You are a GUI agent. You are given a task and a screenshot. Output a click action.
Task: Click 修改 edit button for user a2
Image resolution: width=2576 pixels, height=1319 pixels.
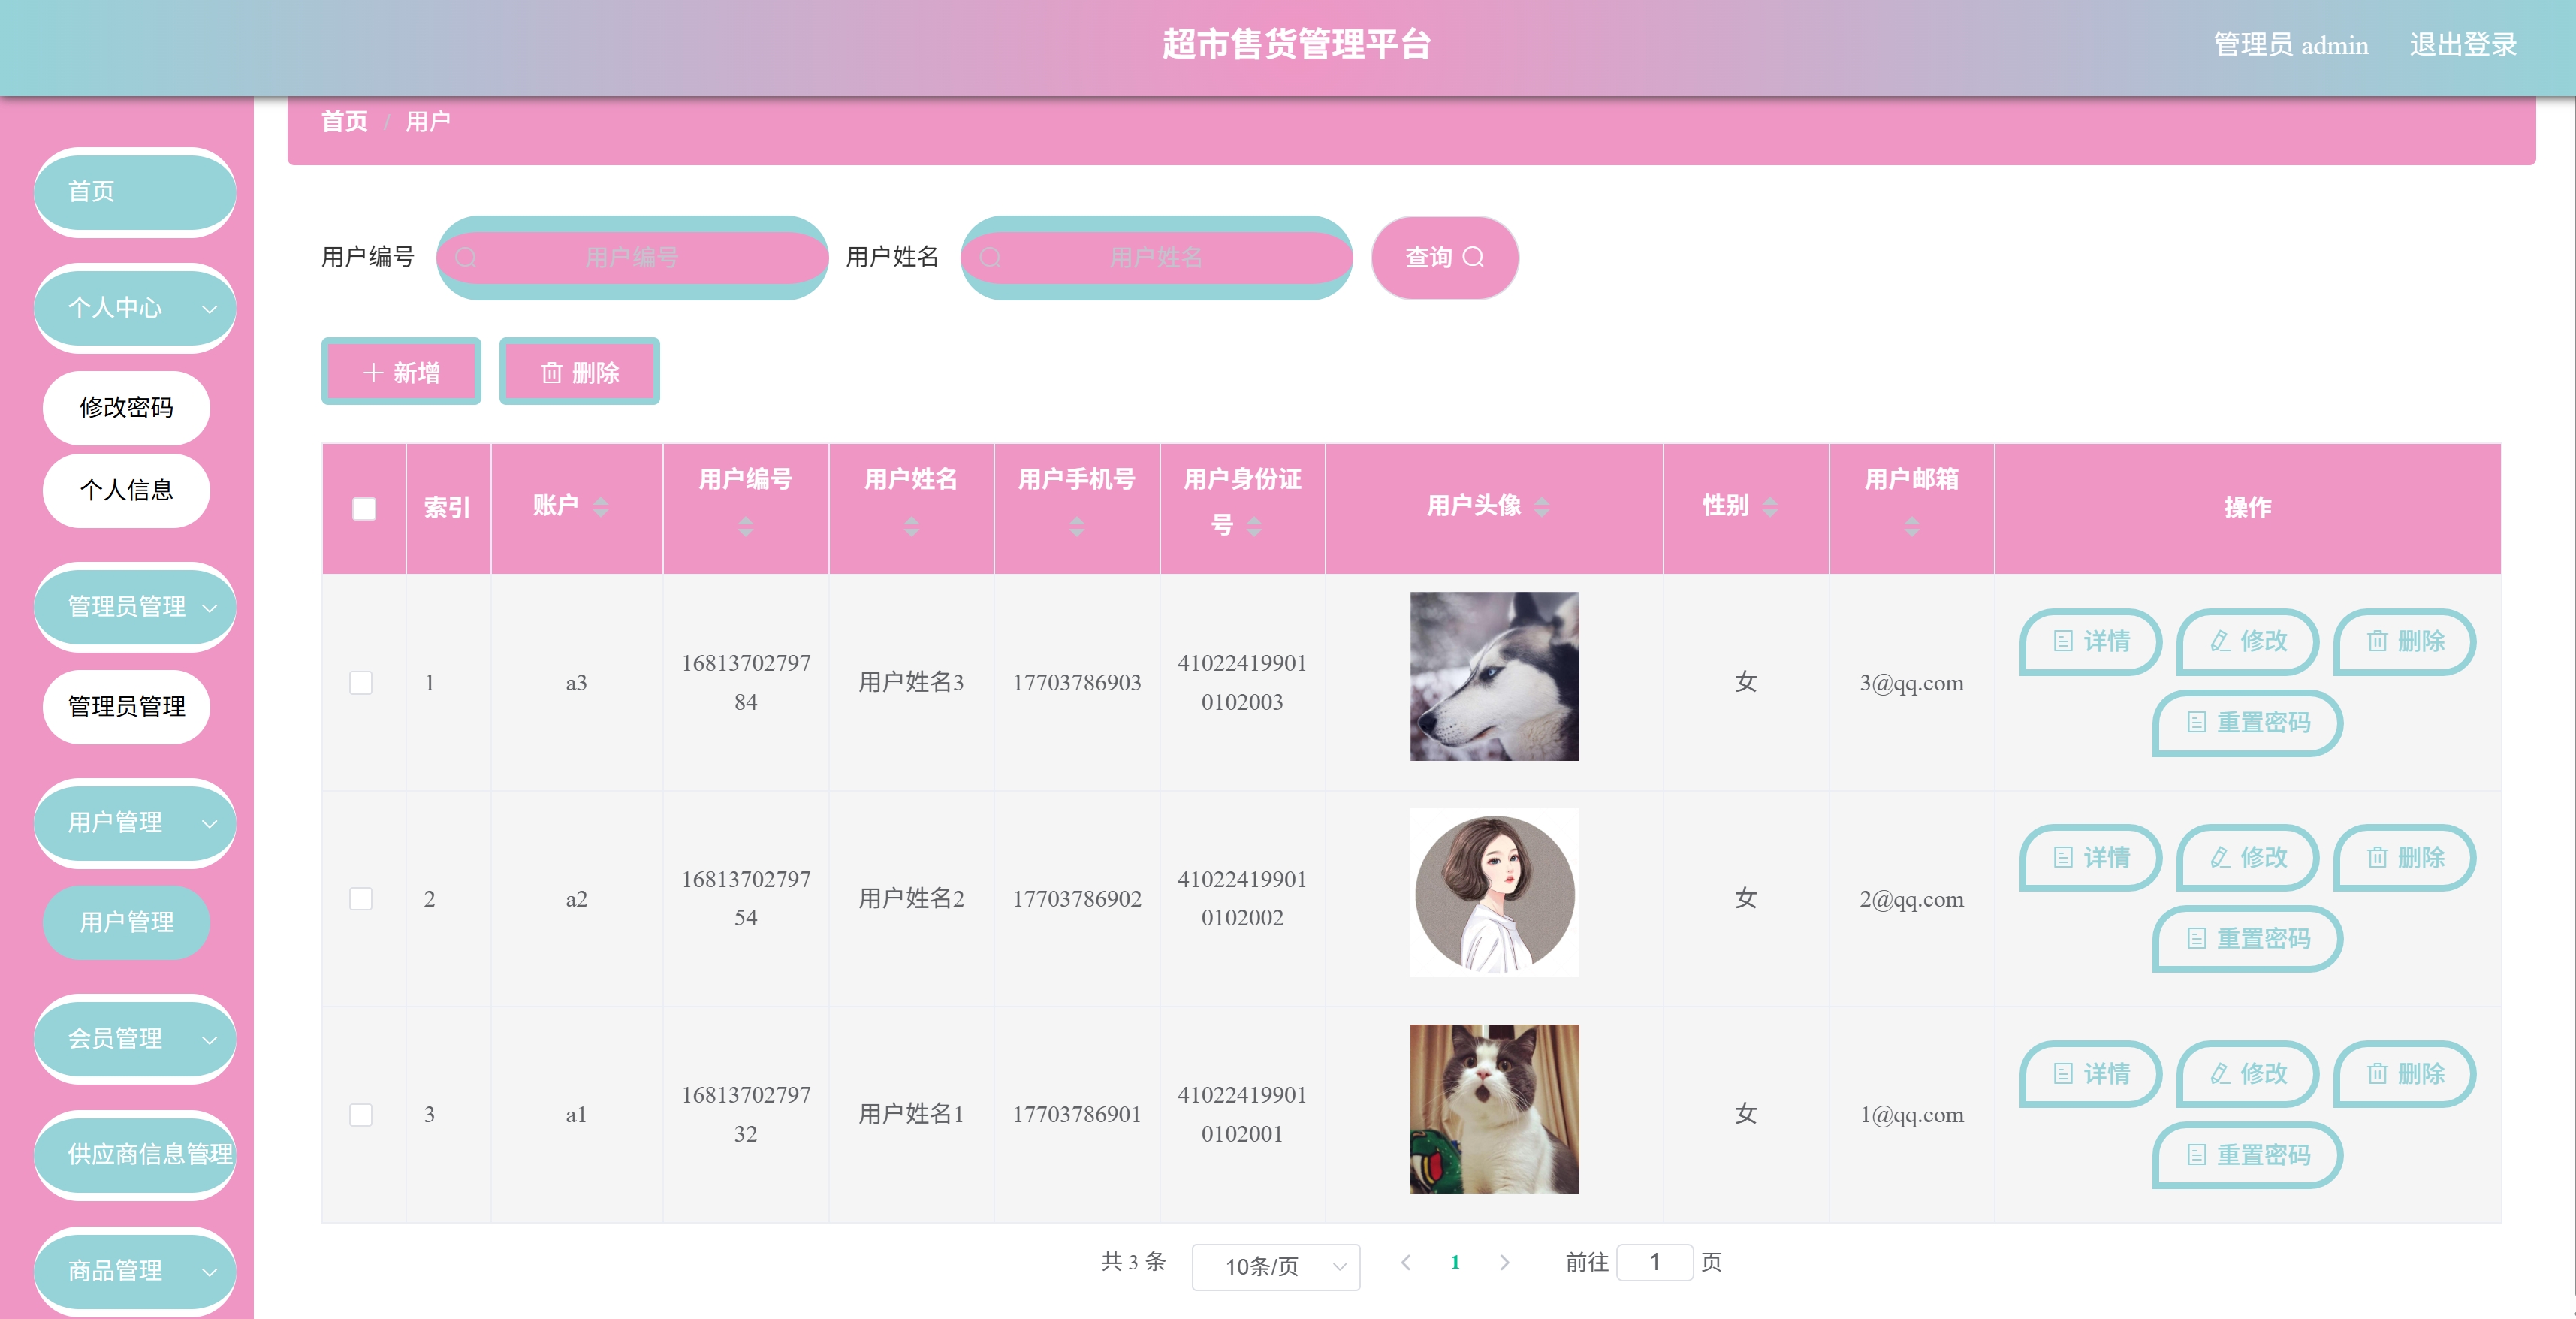[2247, 857]
